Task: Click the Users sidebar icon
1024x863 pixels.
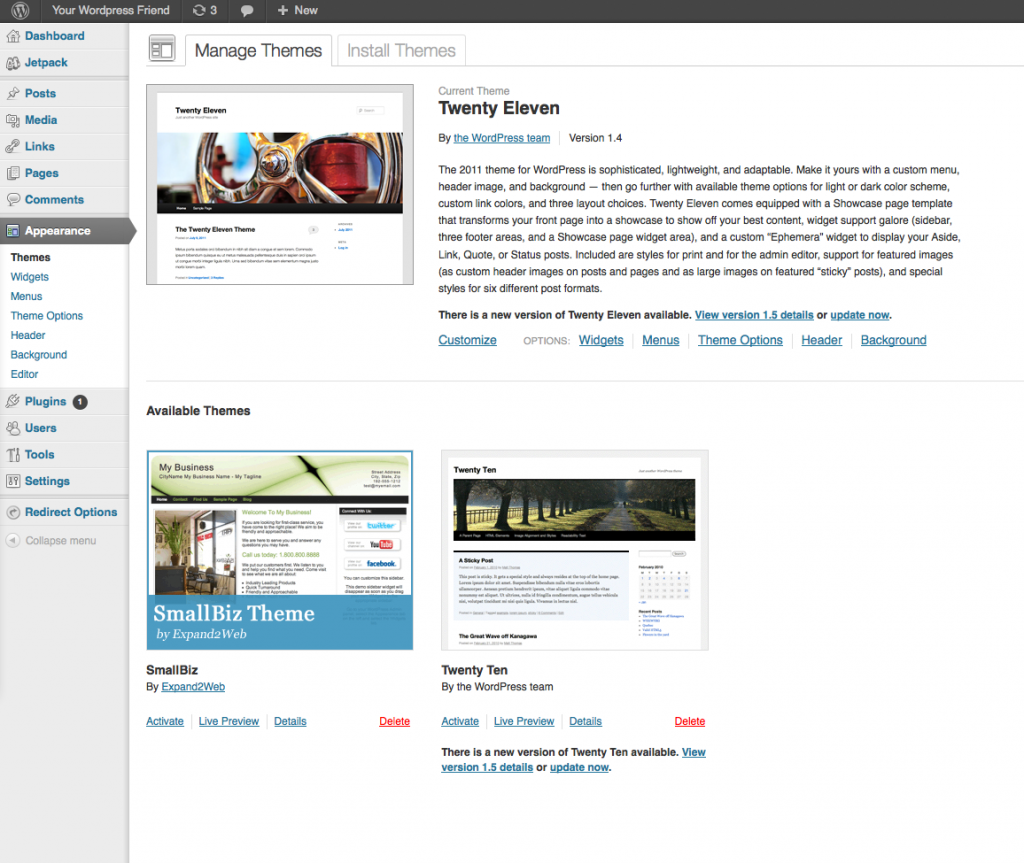Action: click(x=13, y=428)
